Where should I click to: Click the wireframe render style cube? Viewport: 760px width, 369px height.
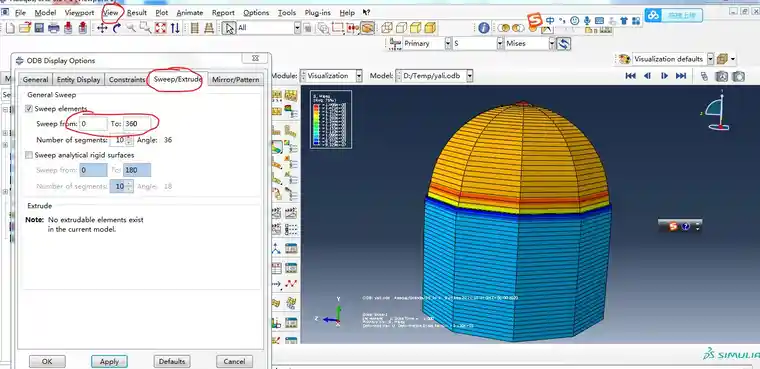point(386,28)
